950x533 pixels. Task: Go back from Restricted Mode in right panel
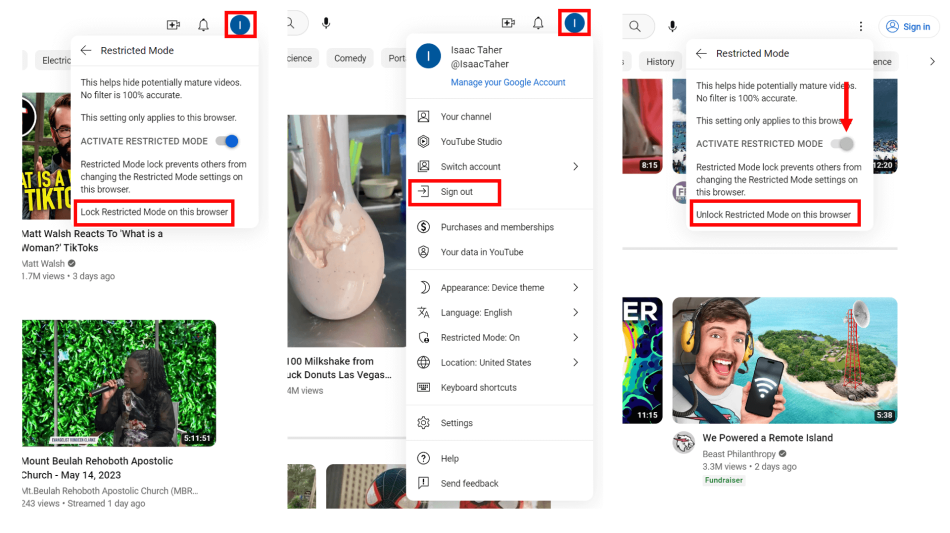coord(702,53)
